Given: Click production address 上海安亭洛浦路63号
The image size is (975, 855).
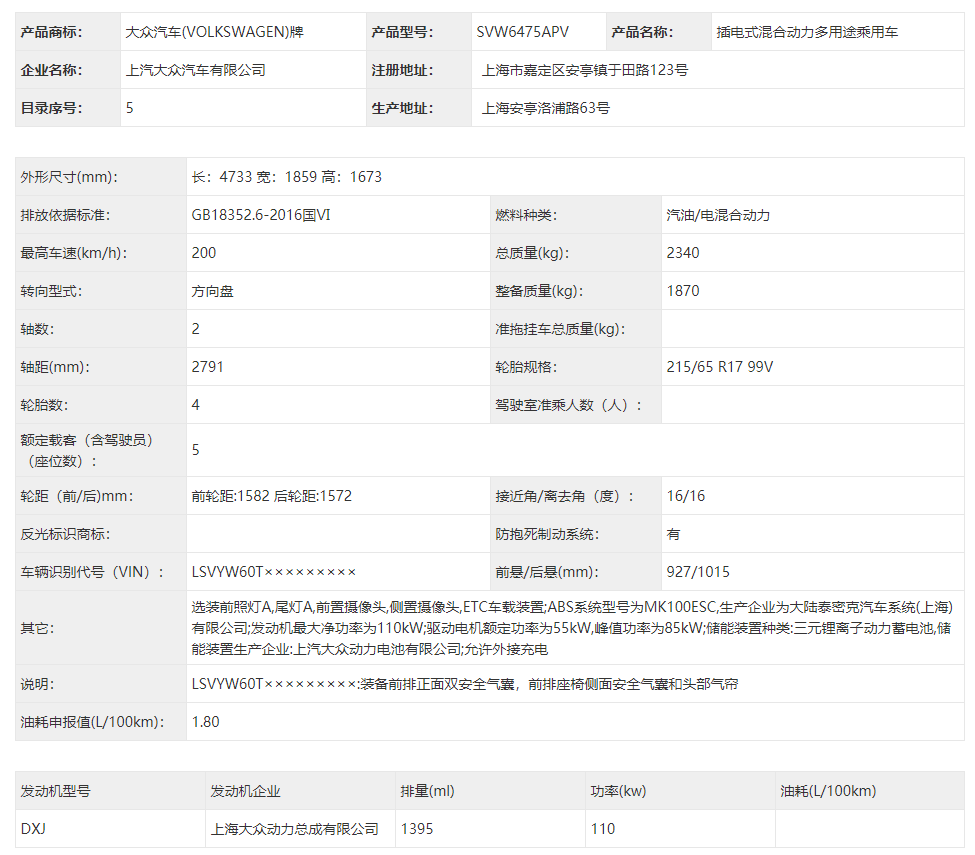Looking at the screenshot, I should point(546,108).
